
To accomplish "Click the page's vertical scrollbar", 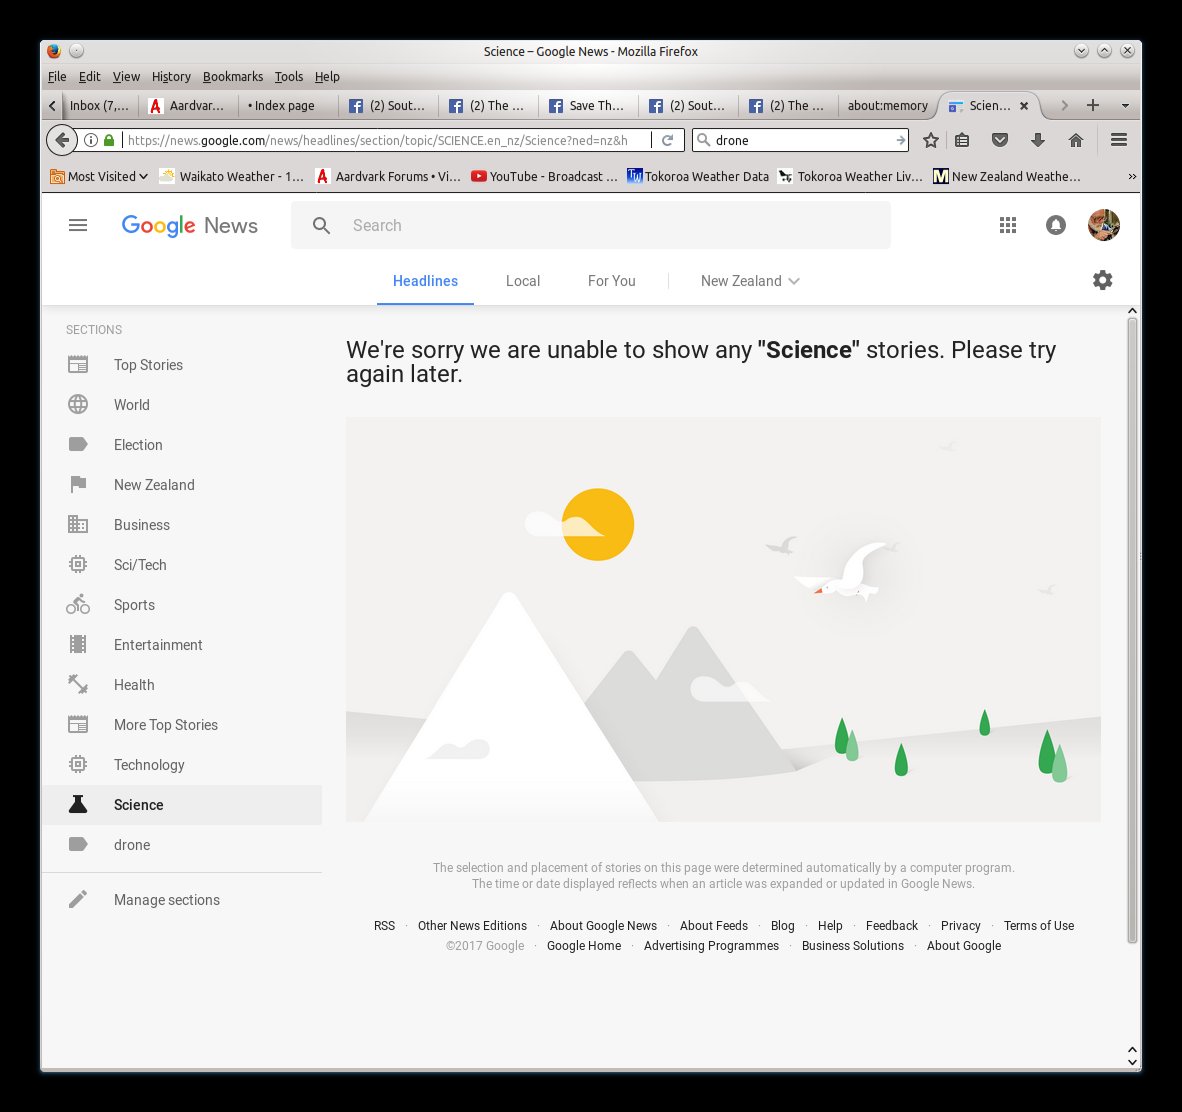I will coord(1132,630).
